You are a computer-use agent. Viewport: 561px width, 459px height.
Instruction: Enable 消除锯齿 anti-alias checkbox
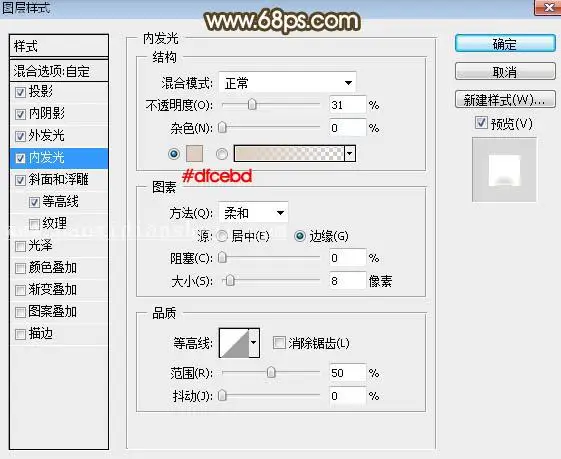point(279,342)
